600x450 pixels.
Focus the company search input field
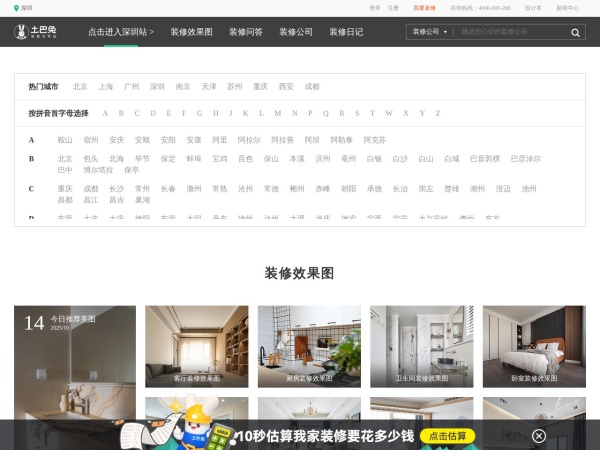click(510, 32)
